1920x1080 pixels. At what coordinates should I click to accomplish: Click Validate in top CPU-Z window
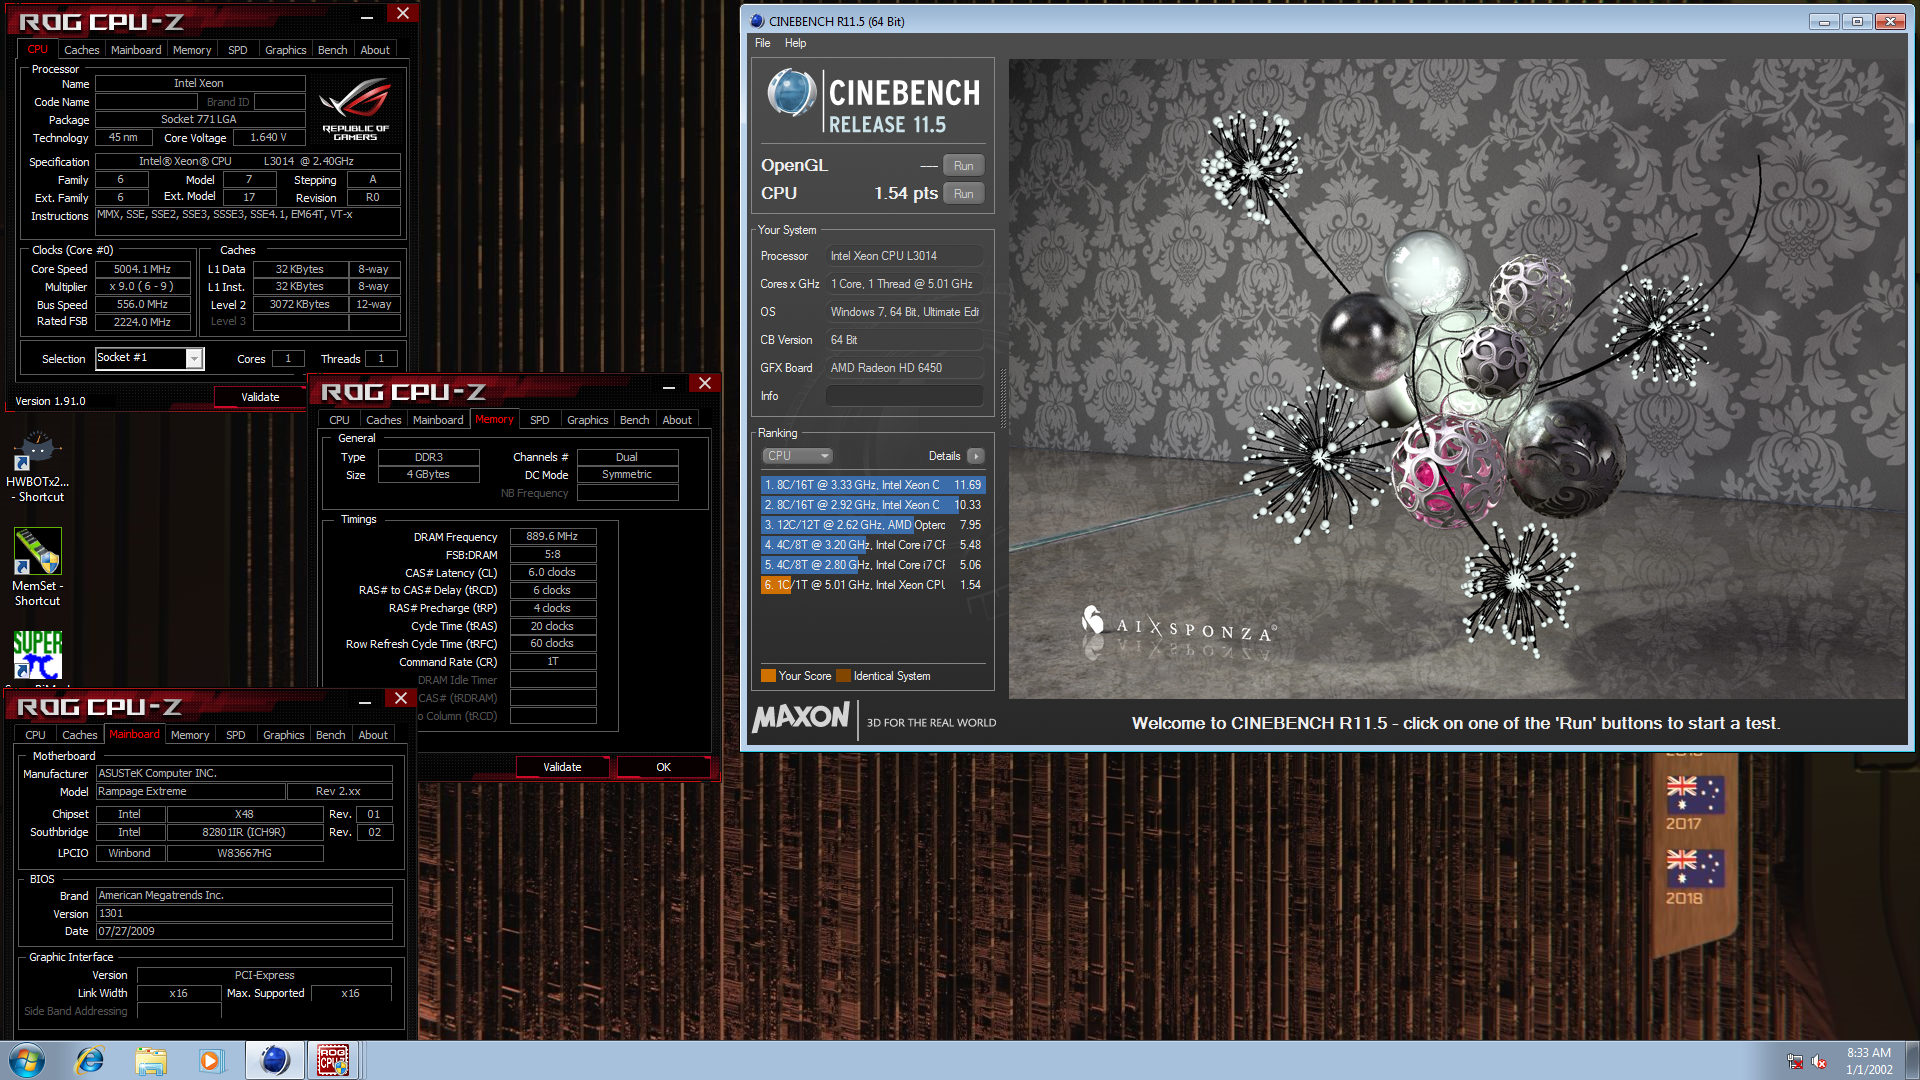click(260, 397)
